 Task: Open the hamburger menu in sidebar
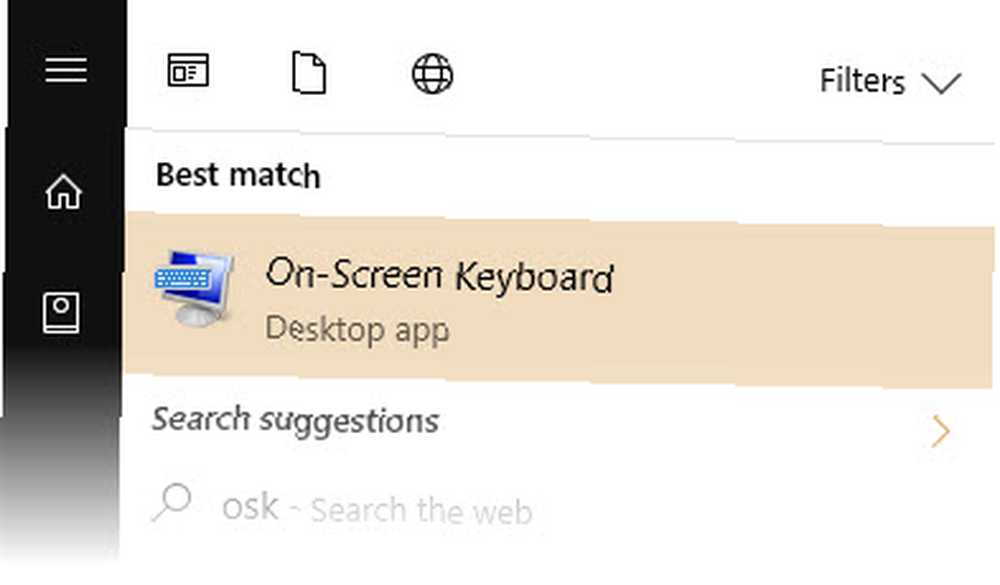(x=66, y=70)
